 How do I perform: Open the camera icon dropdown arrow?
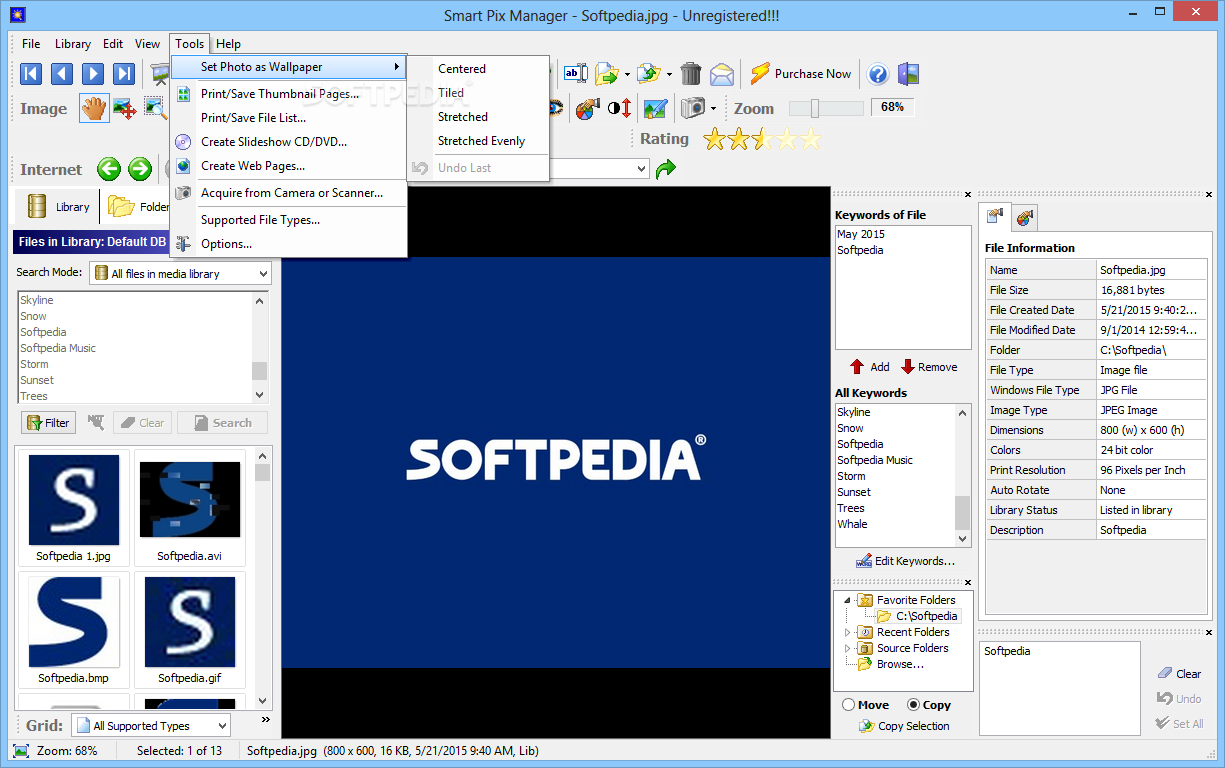click(713, 108)
